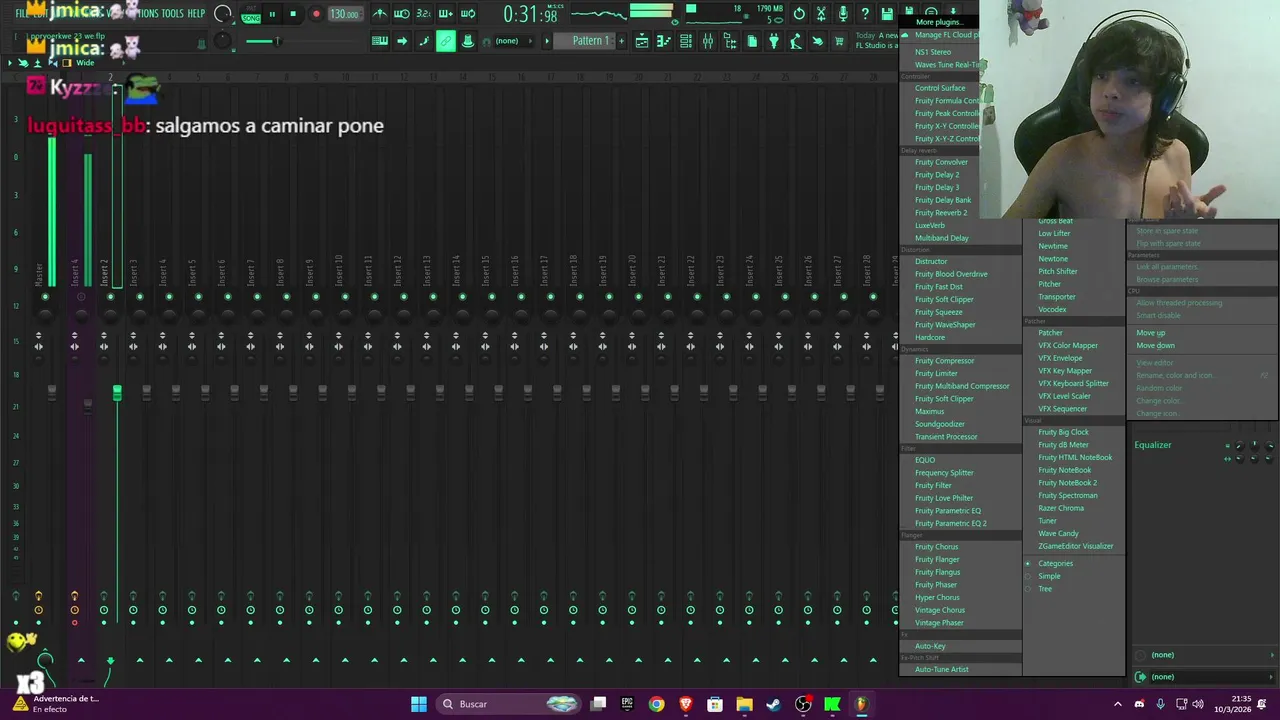Click the tempo field showing 130
This screenshot has width=1280, height=720.
click(344, 14)
